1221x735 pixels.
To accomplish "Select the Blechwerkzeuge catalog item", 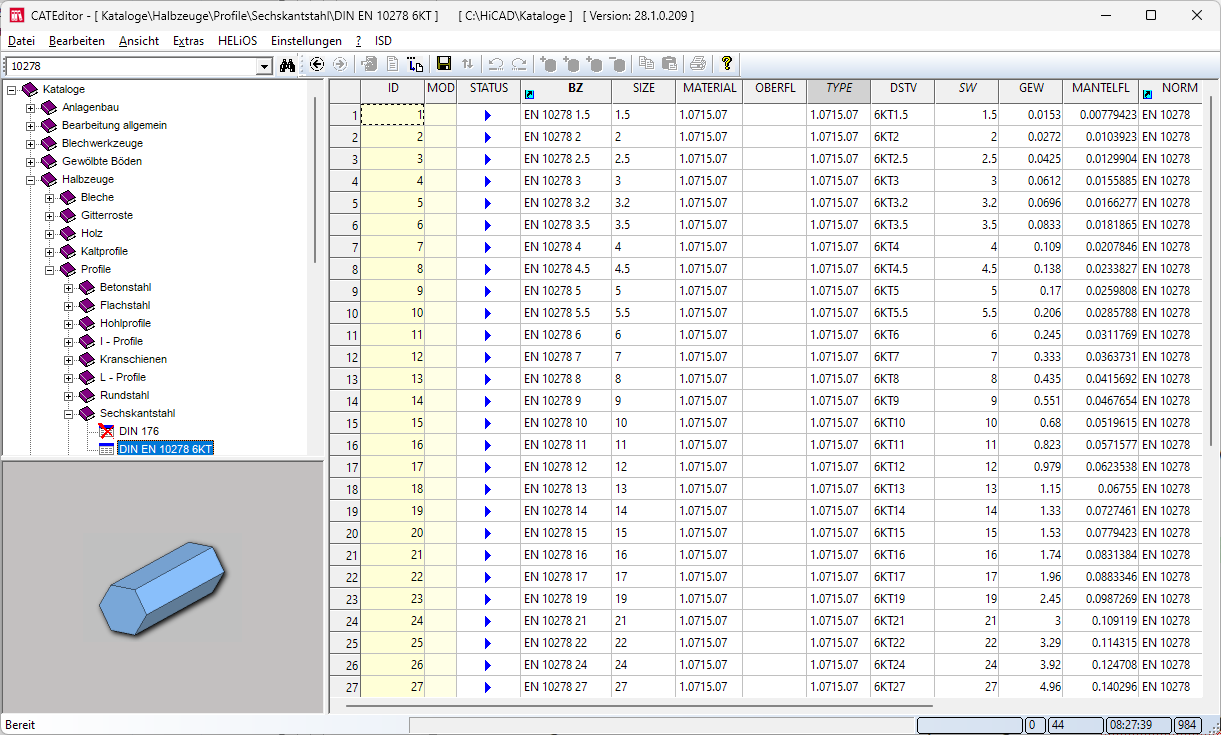I will click(101, 143).
